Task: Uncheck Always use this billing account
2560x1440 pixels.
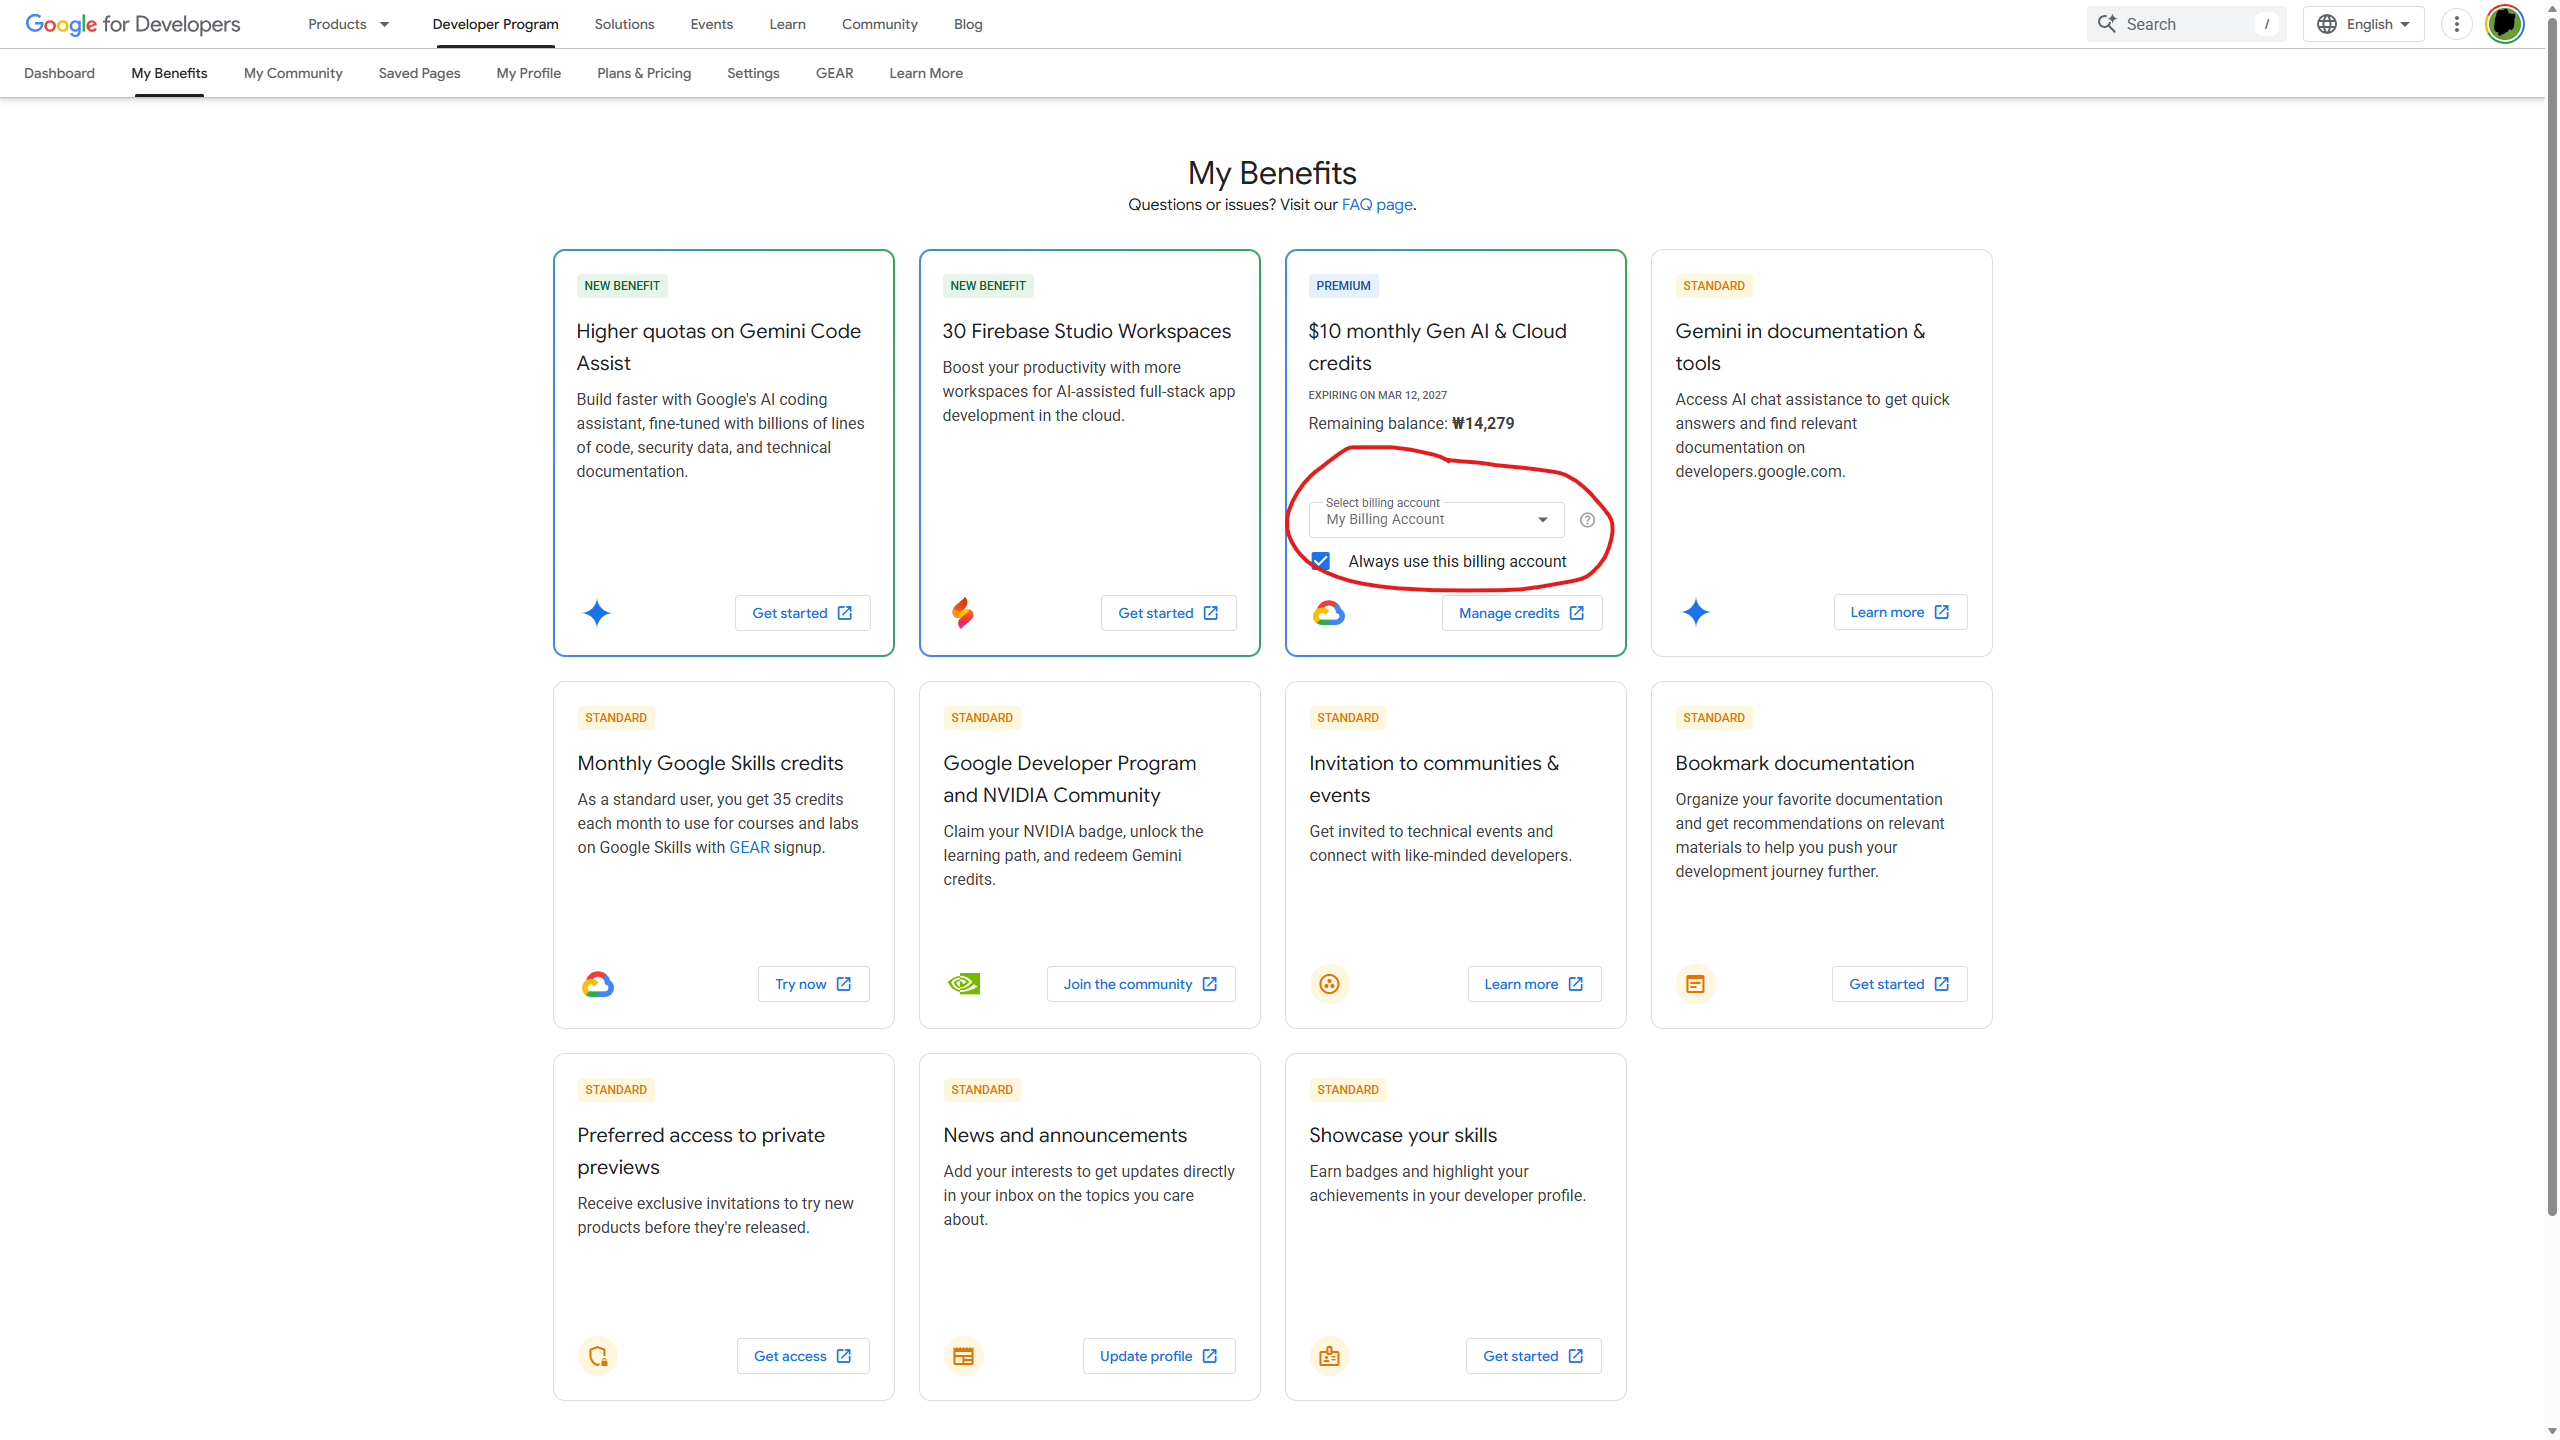Action: [1321, 562]
